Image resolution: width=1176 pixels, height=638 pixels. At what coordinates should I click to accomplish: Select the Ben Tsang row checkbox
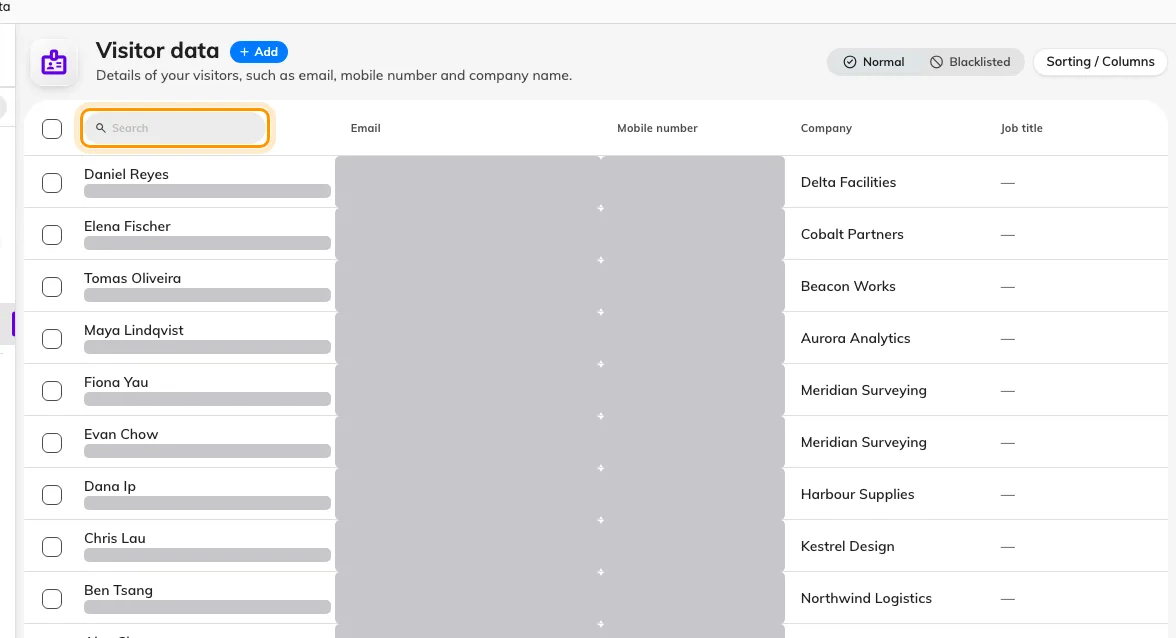point(52,599)
